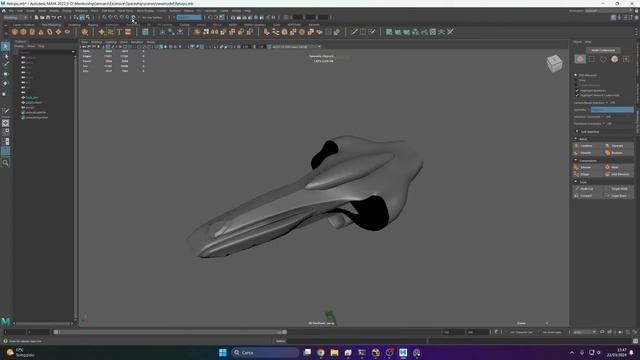This screenshot has height=360, width=640.
Task: Activate the Lasso select tool in the toolbox
Action: click(5, 56)
